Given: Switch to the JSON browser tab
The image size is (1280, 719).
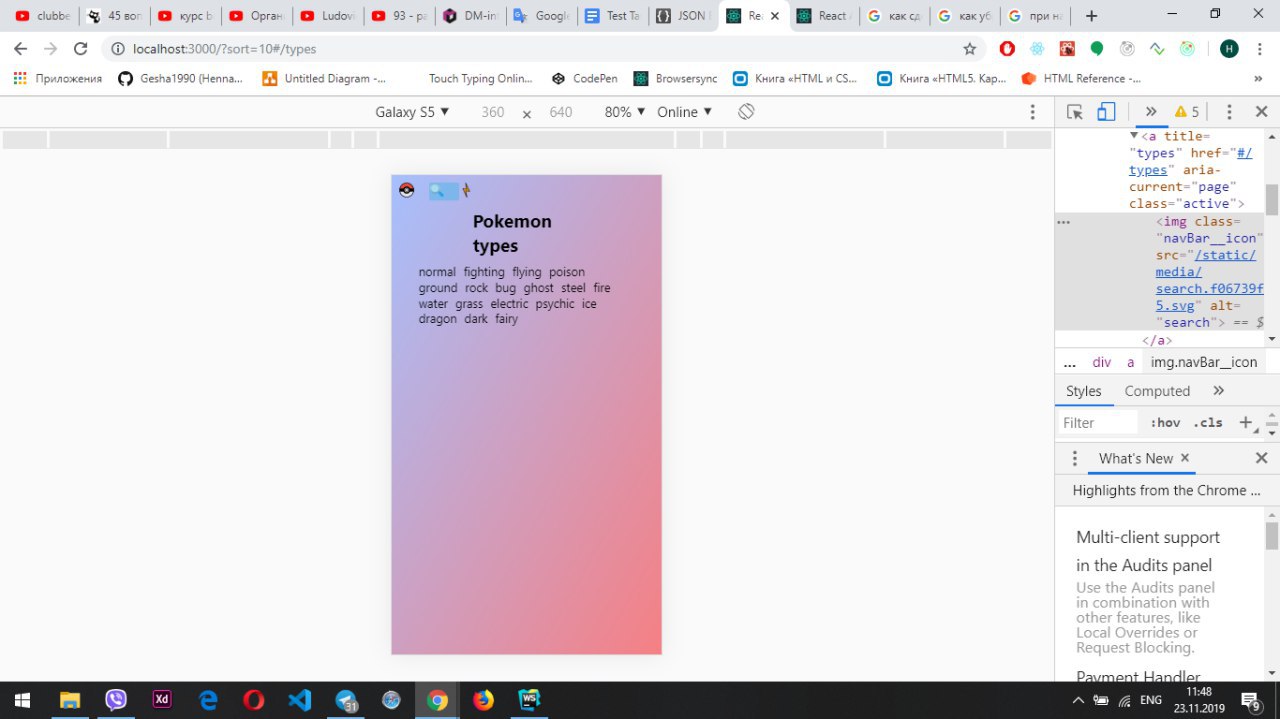Looking at the screenshot, I should click(x=682, y=16).
